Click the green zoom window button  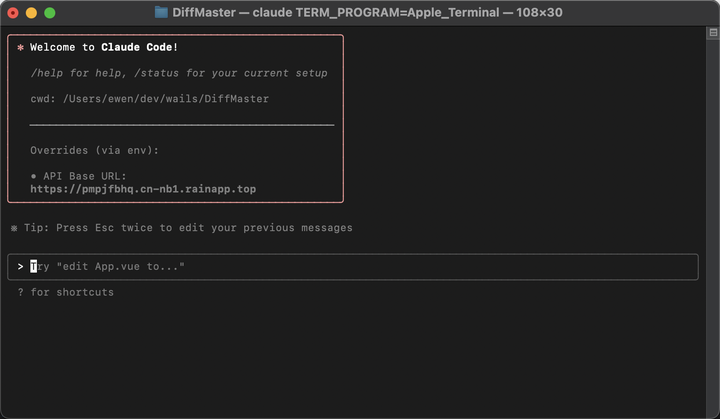(x=50, y=13)
